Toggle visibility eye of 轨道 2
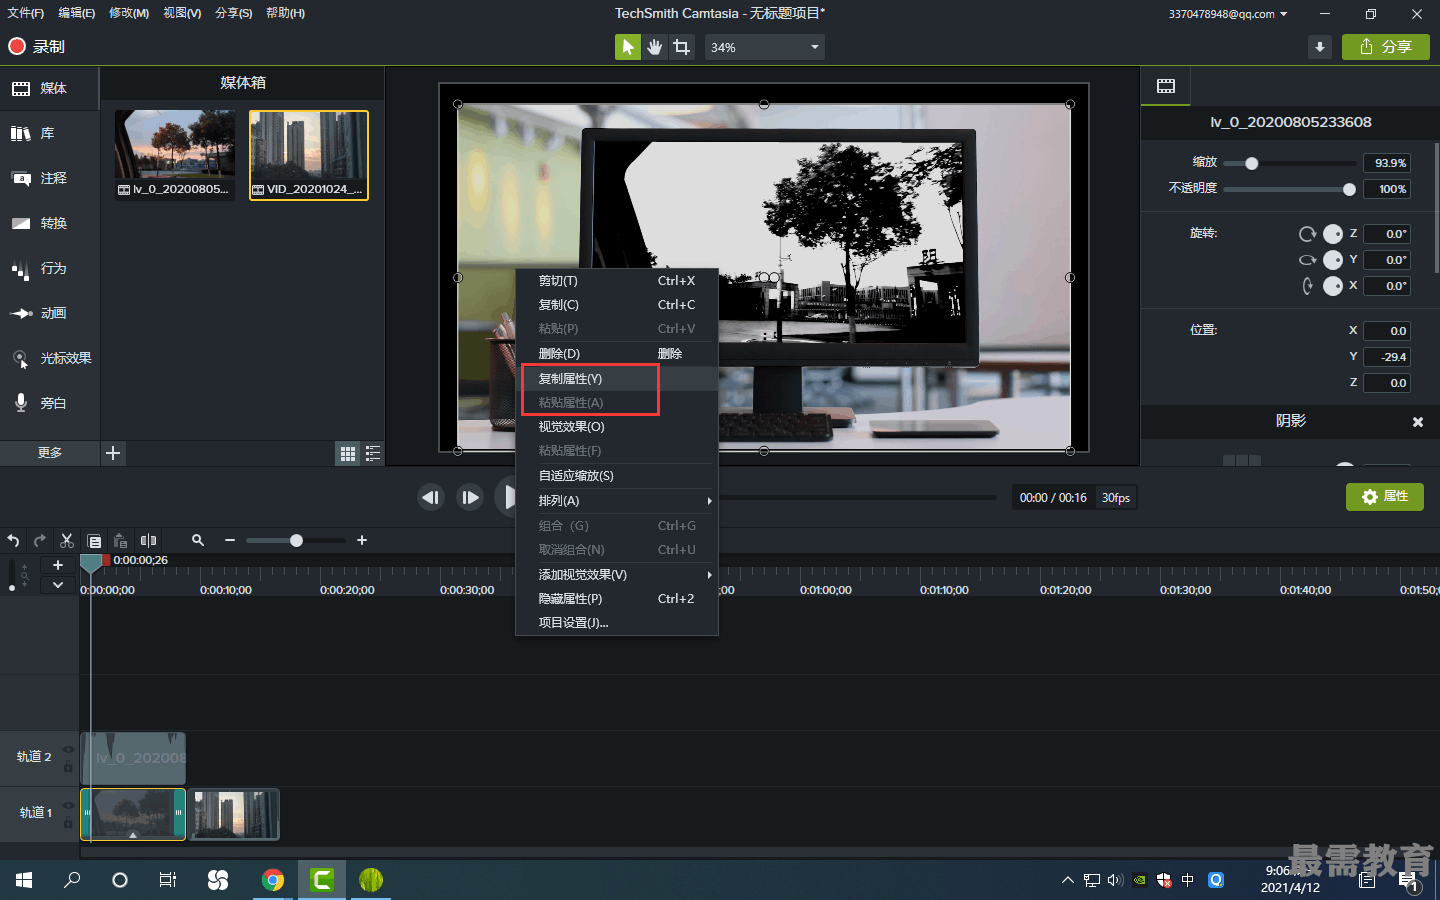The width and height of the screenshot is (1440, 900). (68, 749)
